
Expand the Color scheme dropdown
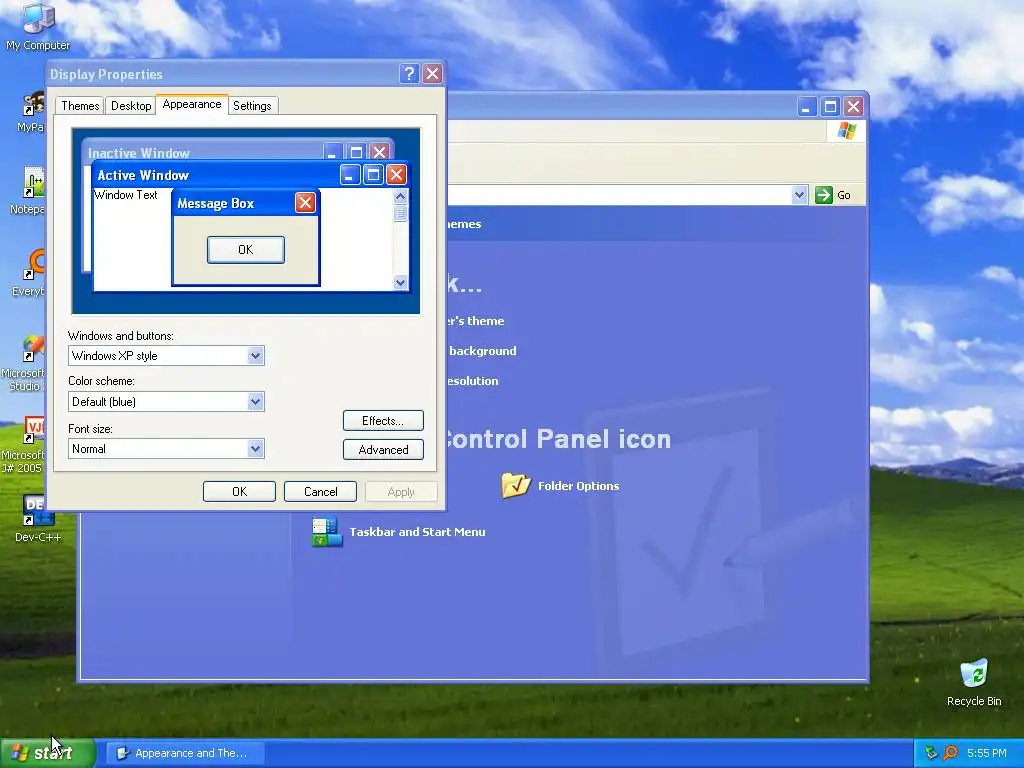click(x=255, y=402)
